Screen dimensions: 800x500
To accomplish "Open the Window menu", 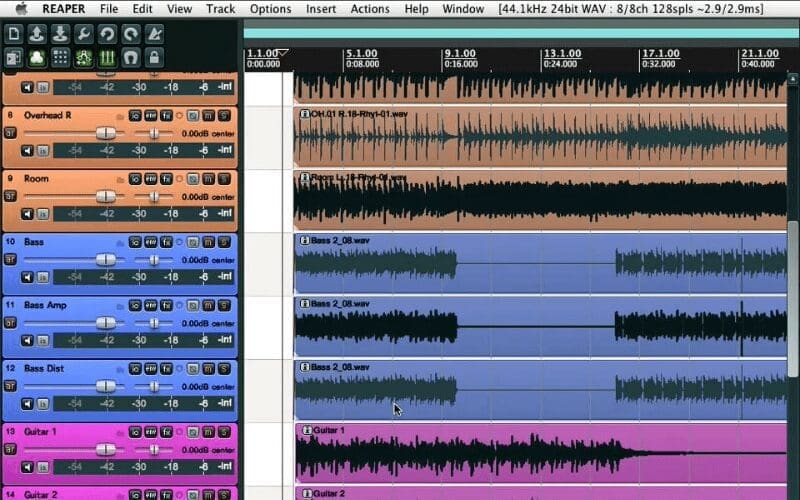I will [x=463, y=9].
